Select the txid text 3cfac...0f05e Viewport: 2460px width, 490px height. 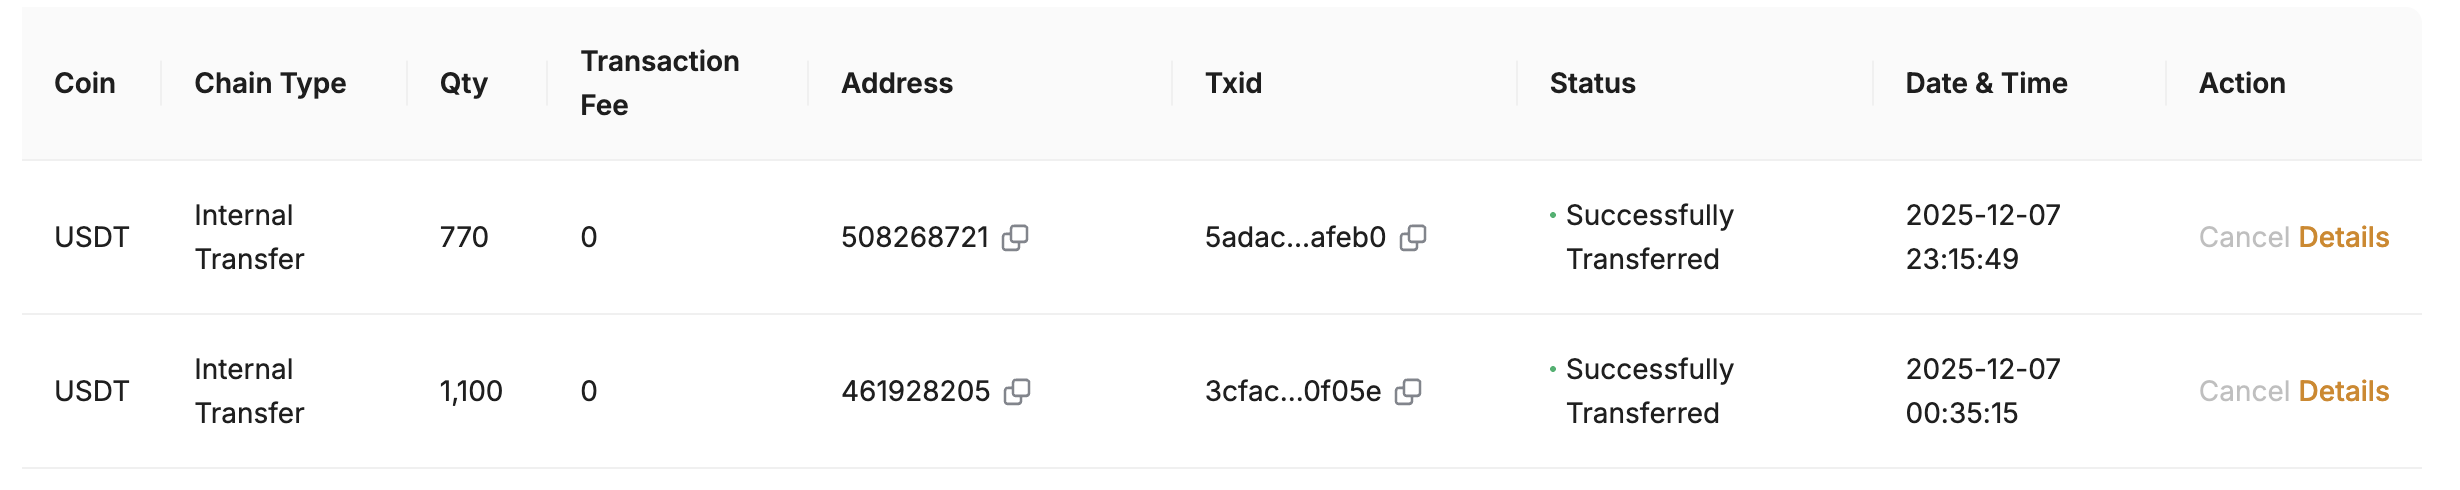(x=1292, y=392)
